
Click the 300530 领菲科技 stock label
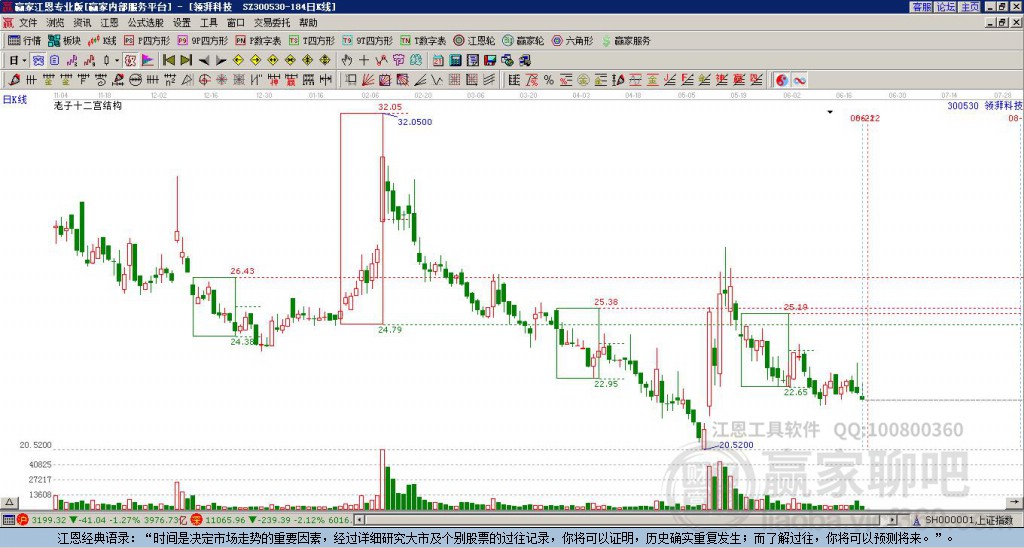click(x=985, y=105)
